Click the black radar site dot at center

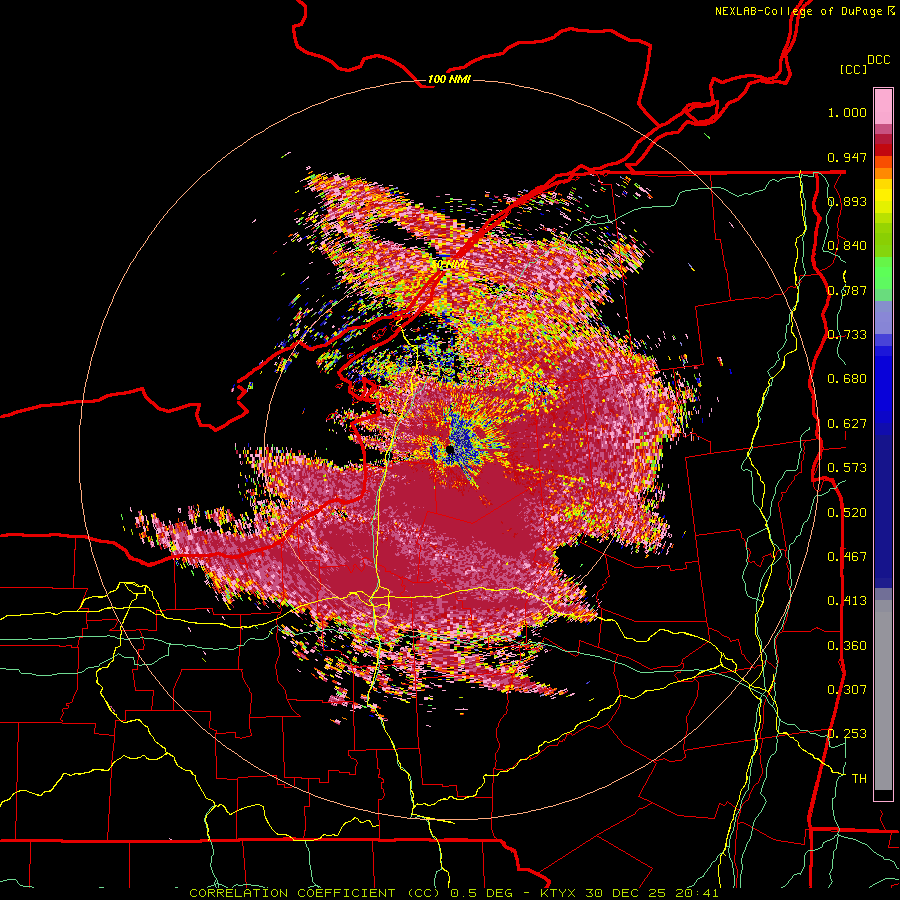tap(451, 450)
